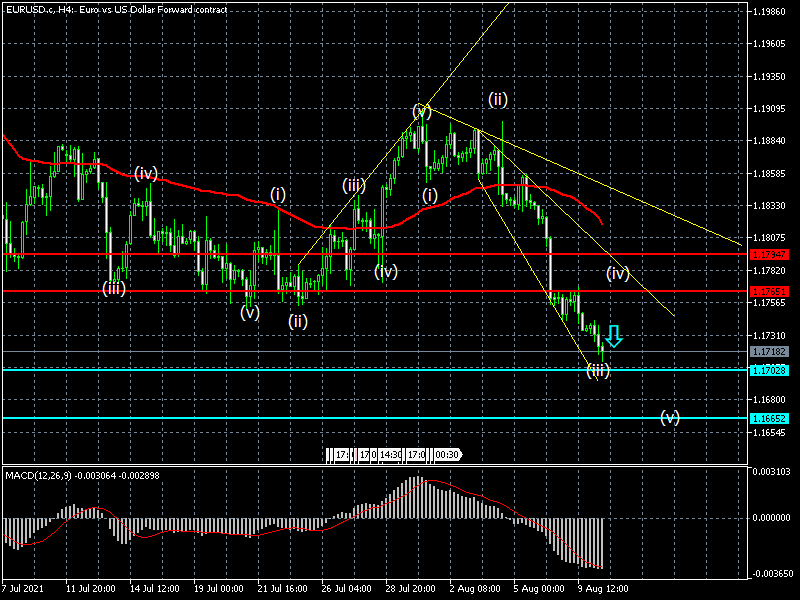
Task: Select the (iv) wave label on the left
Action: pos(146,173)
